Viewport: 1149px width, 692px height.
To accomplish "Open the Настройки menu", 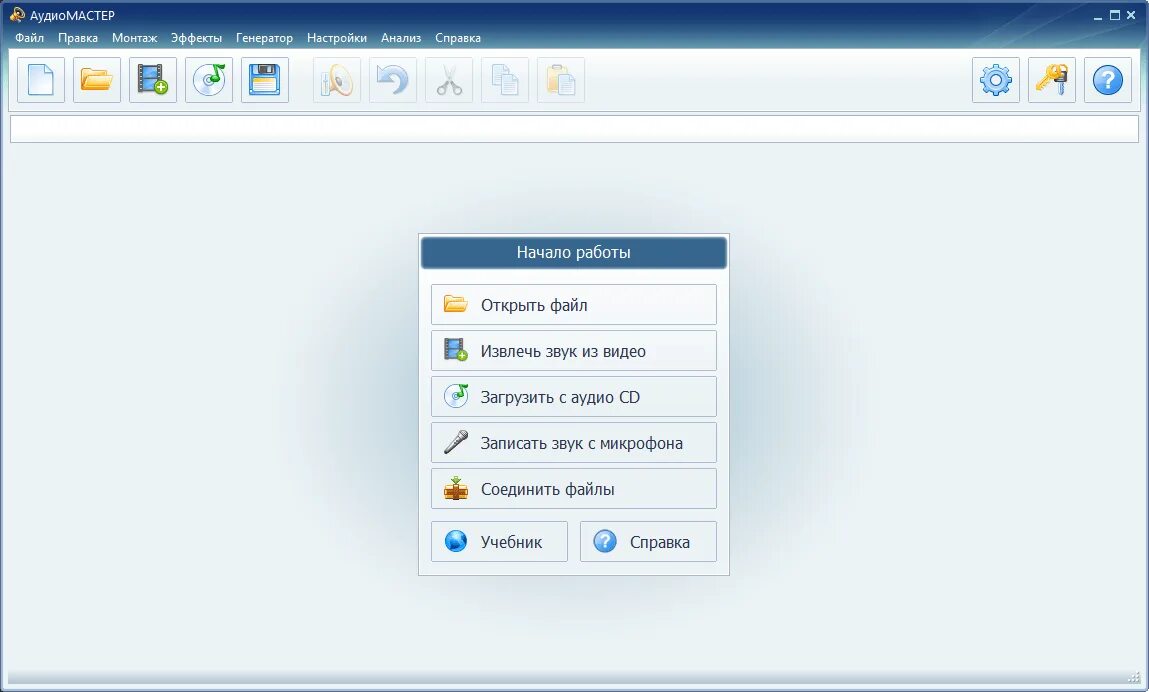I will [x=336, y=38].
